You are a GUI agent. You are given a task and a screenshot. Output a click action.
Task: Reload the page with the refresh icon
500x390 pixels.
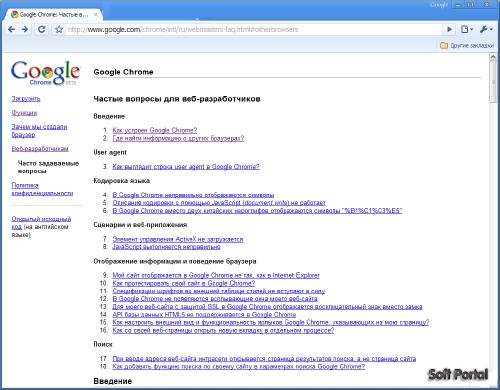(x=42, y=29)
